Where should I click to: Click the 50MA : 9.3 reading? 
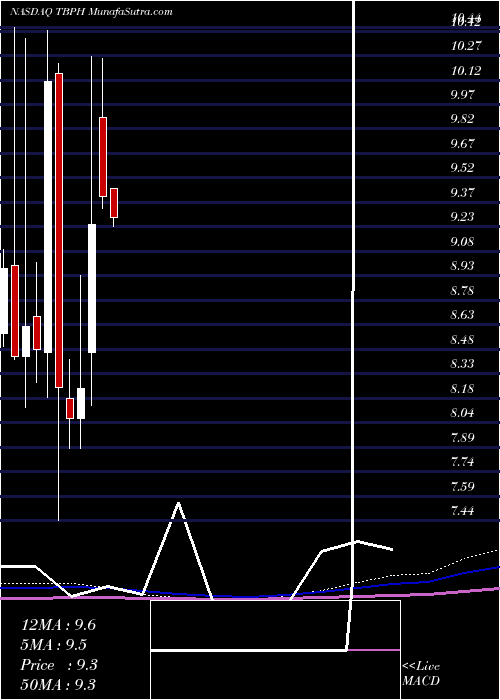point(58,684)
